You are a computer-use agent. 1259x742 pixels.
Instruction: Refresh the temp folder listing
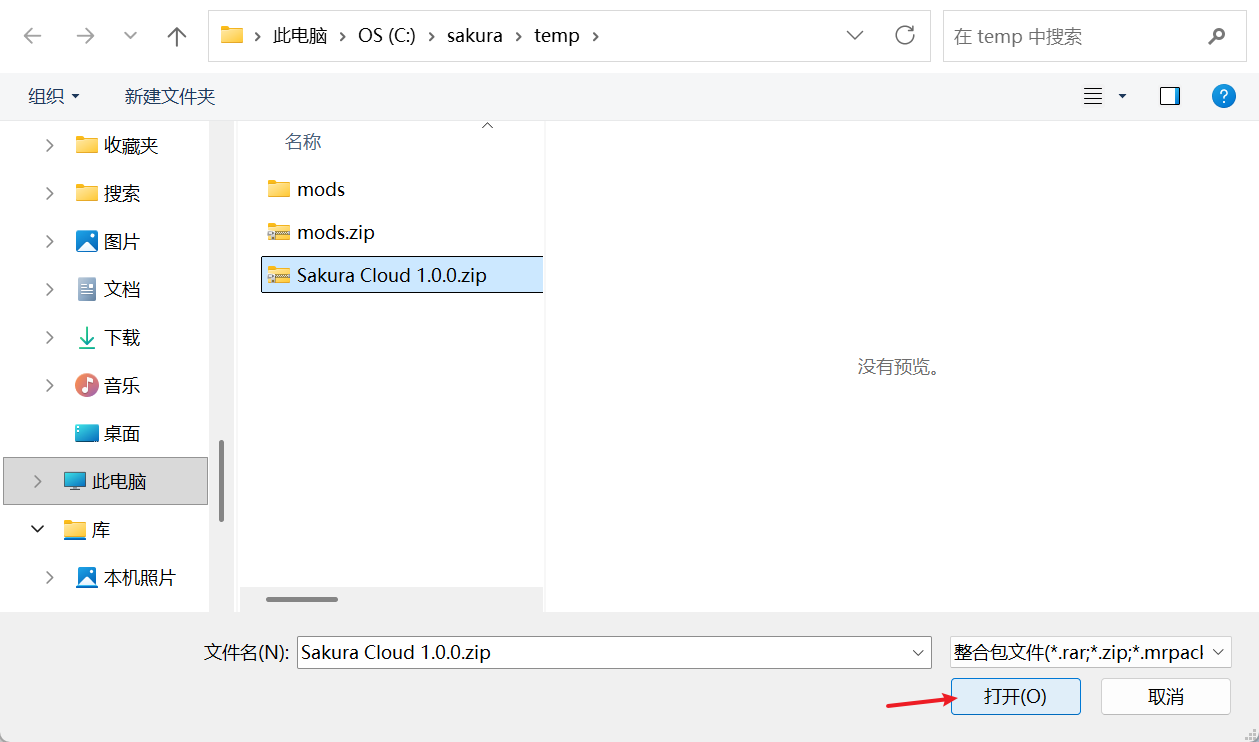tap(905, 36)
